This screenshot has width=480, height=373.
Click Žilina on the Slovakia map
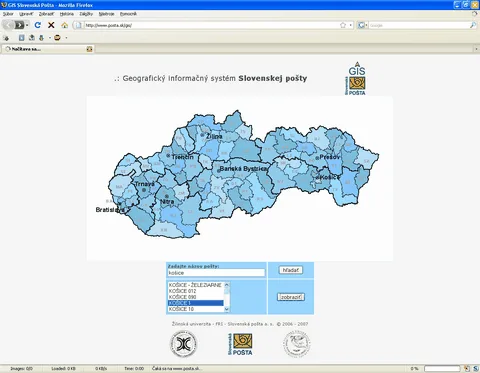(x=214, y=136)
